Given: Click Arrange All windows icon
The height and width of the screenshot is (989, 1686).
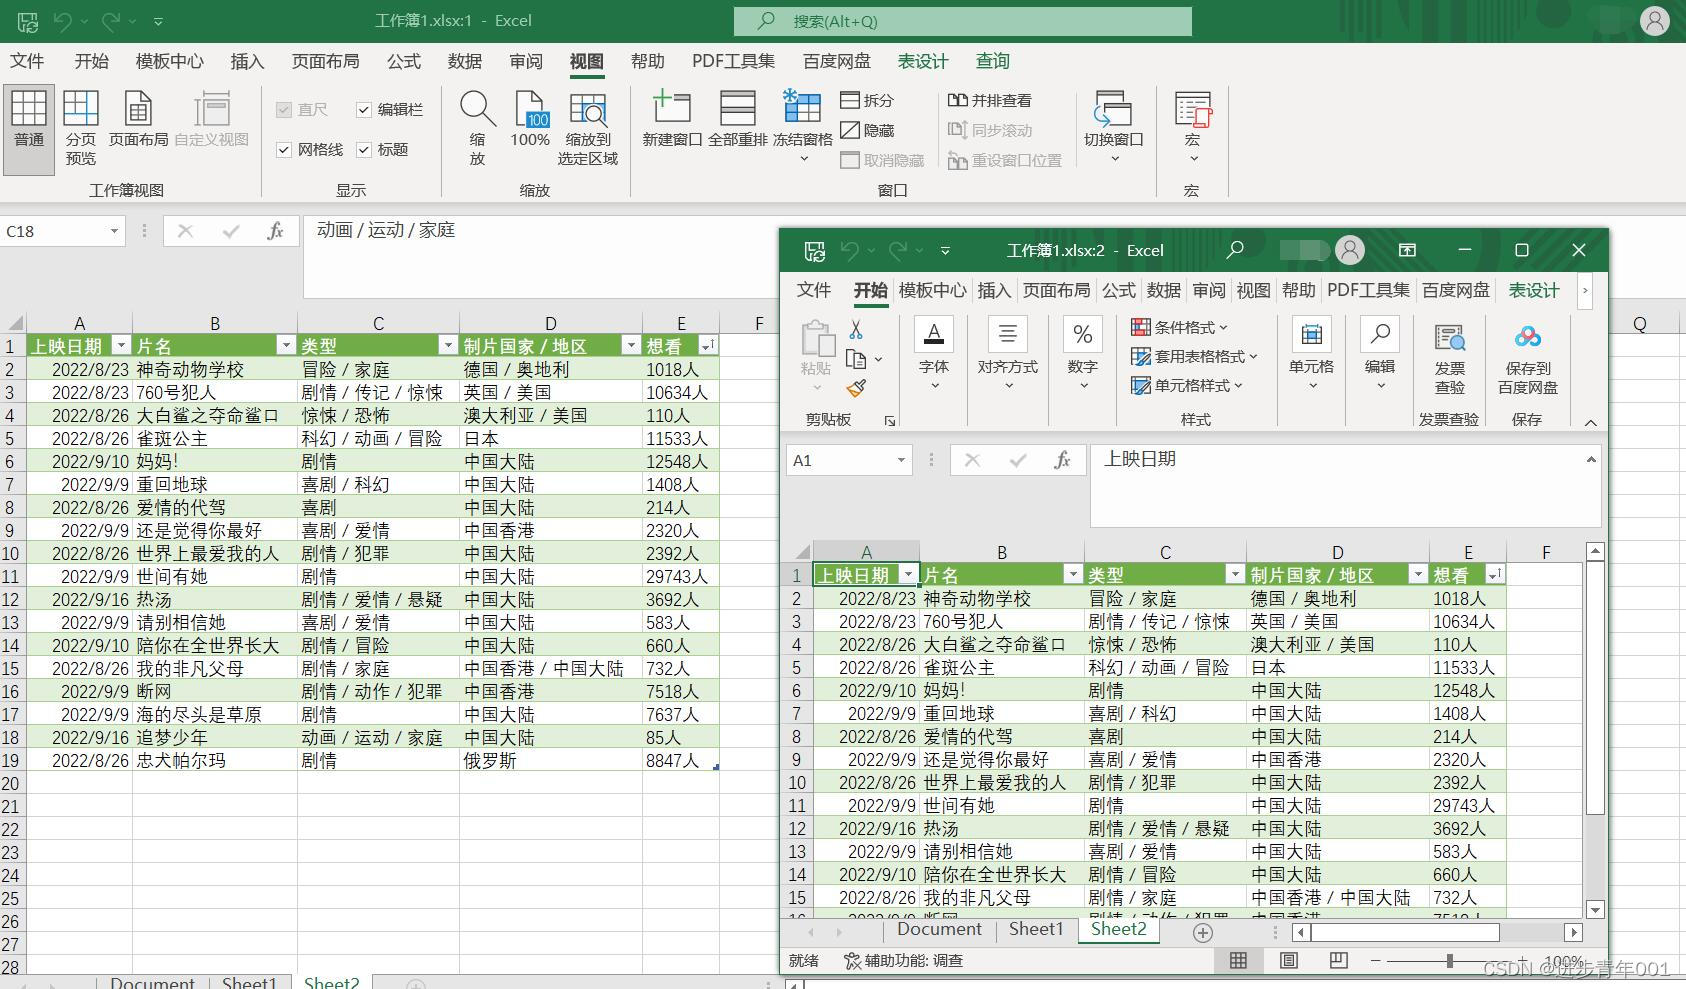Looking at the screenshot, I should pos(738,108).
